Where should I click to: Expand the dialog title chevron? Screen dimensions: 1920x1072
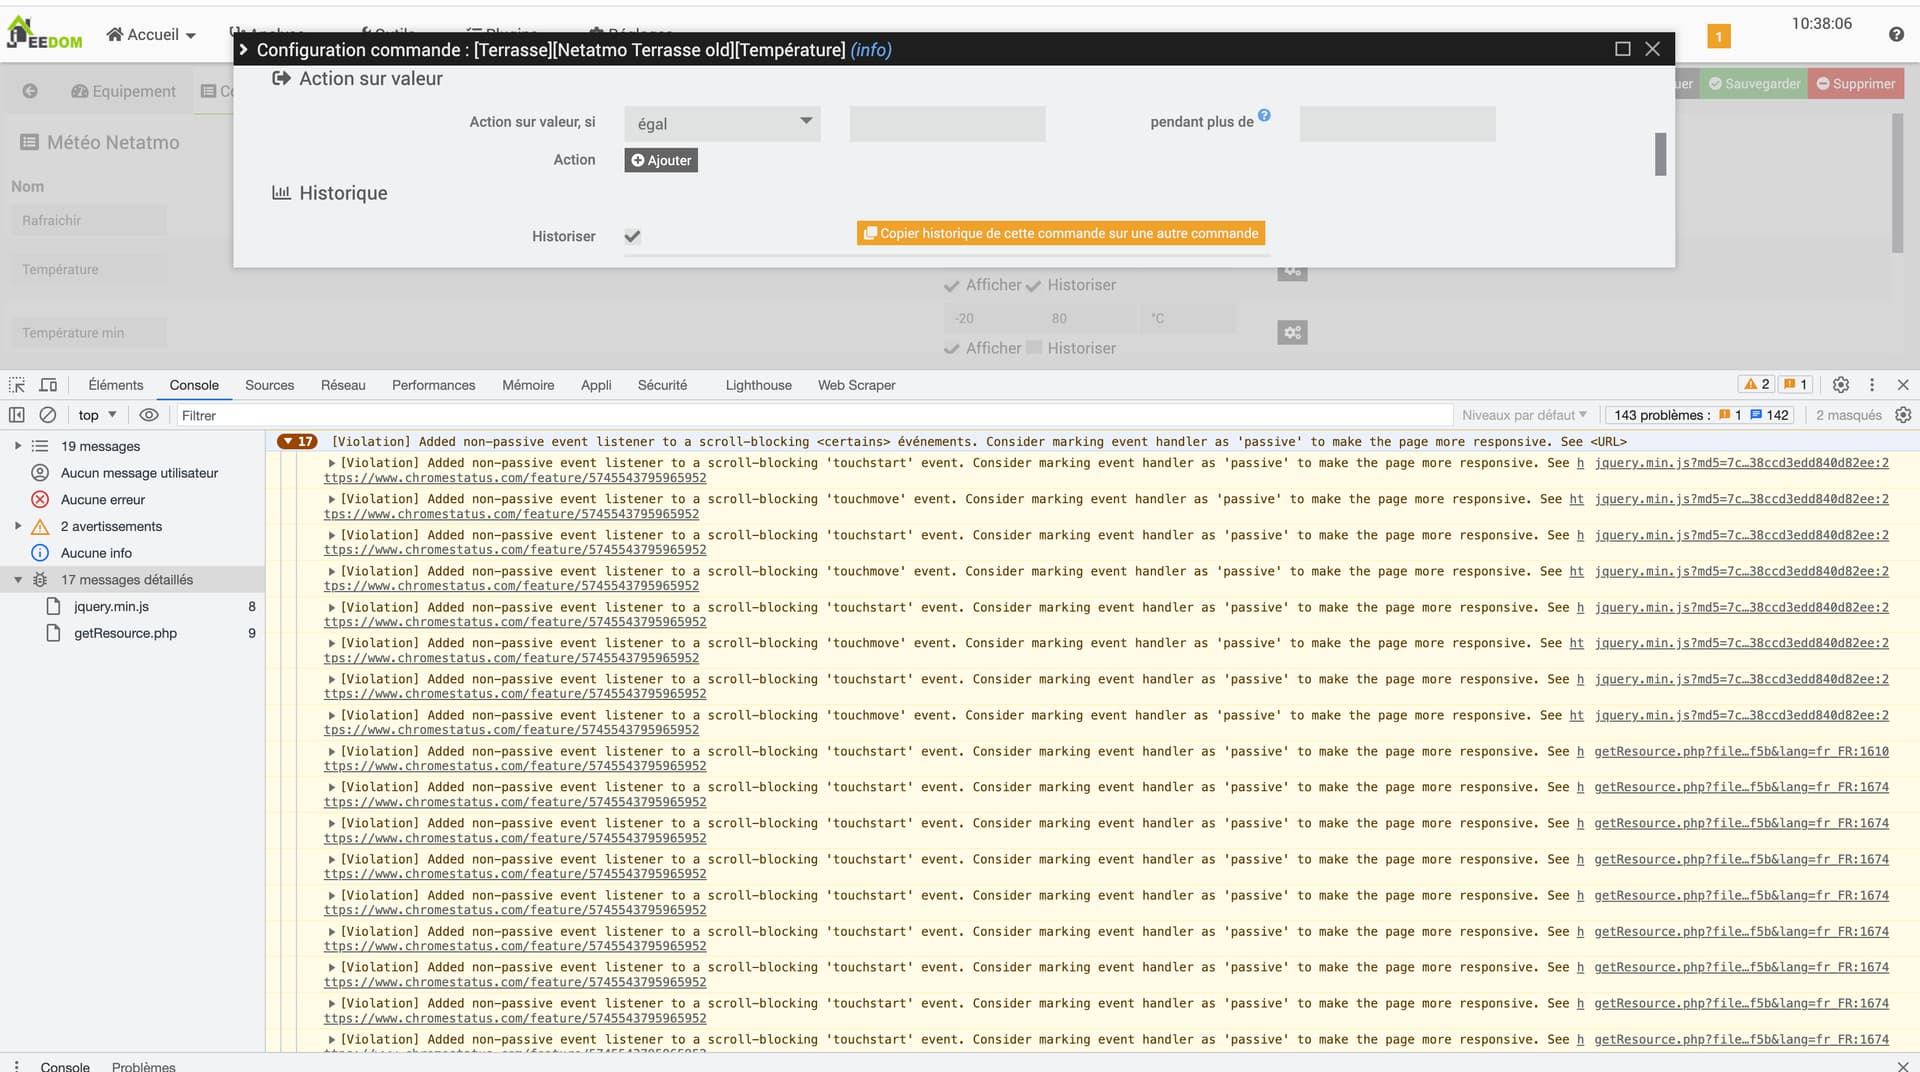point(243,49)
